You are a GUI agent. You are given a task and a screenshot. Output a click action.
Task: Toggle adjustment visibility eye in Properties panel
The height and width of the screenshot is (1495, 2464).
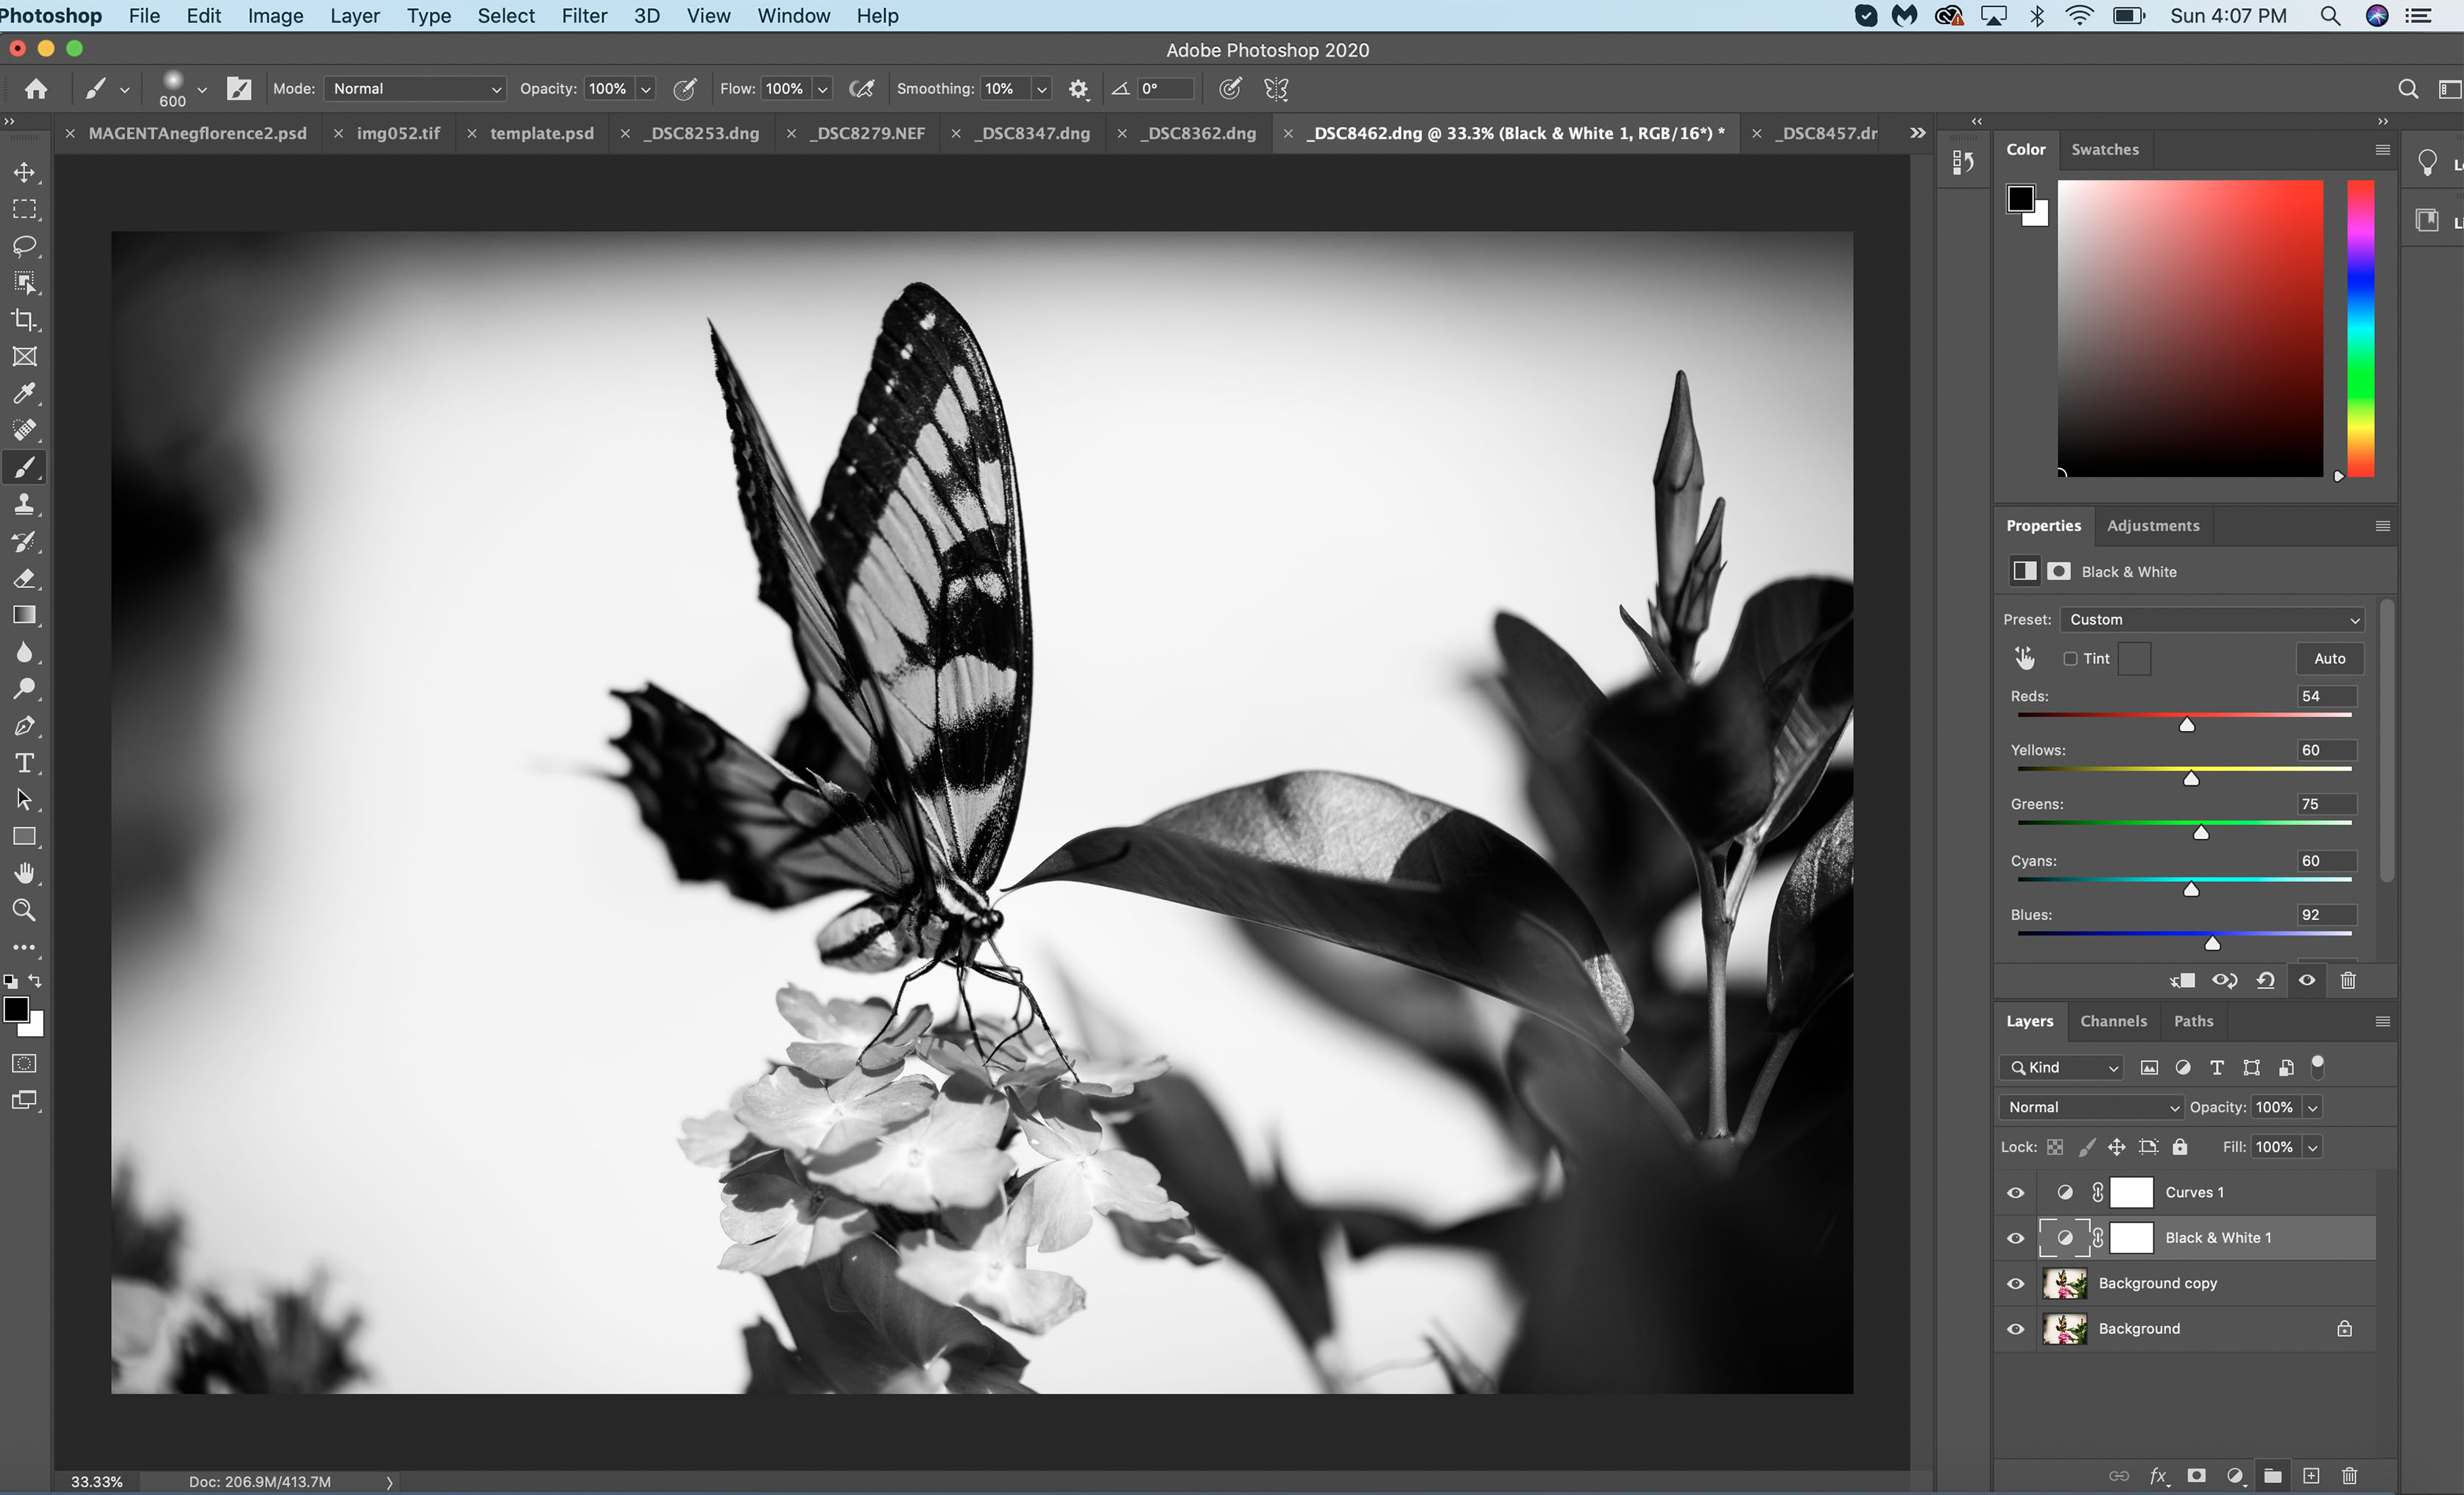coord(2307,981)
